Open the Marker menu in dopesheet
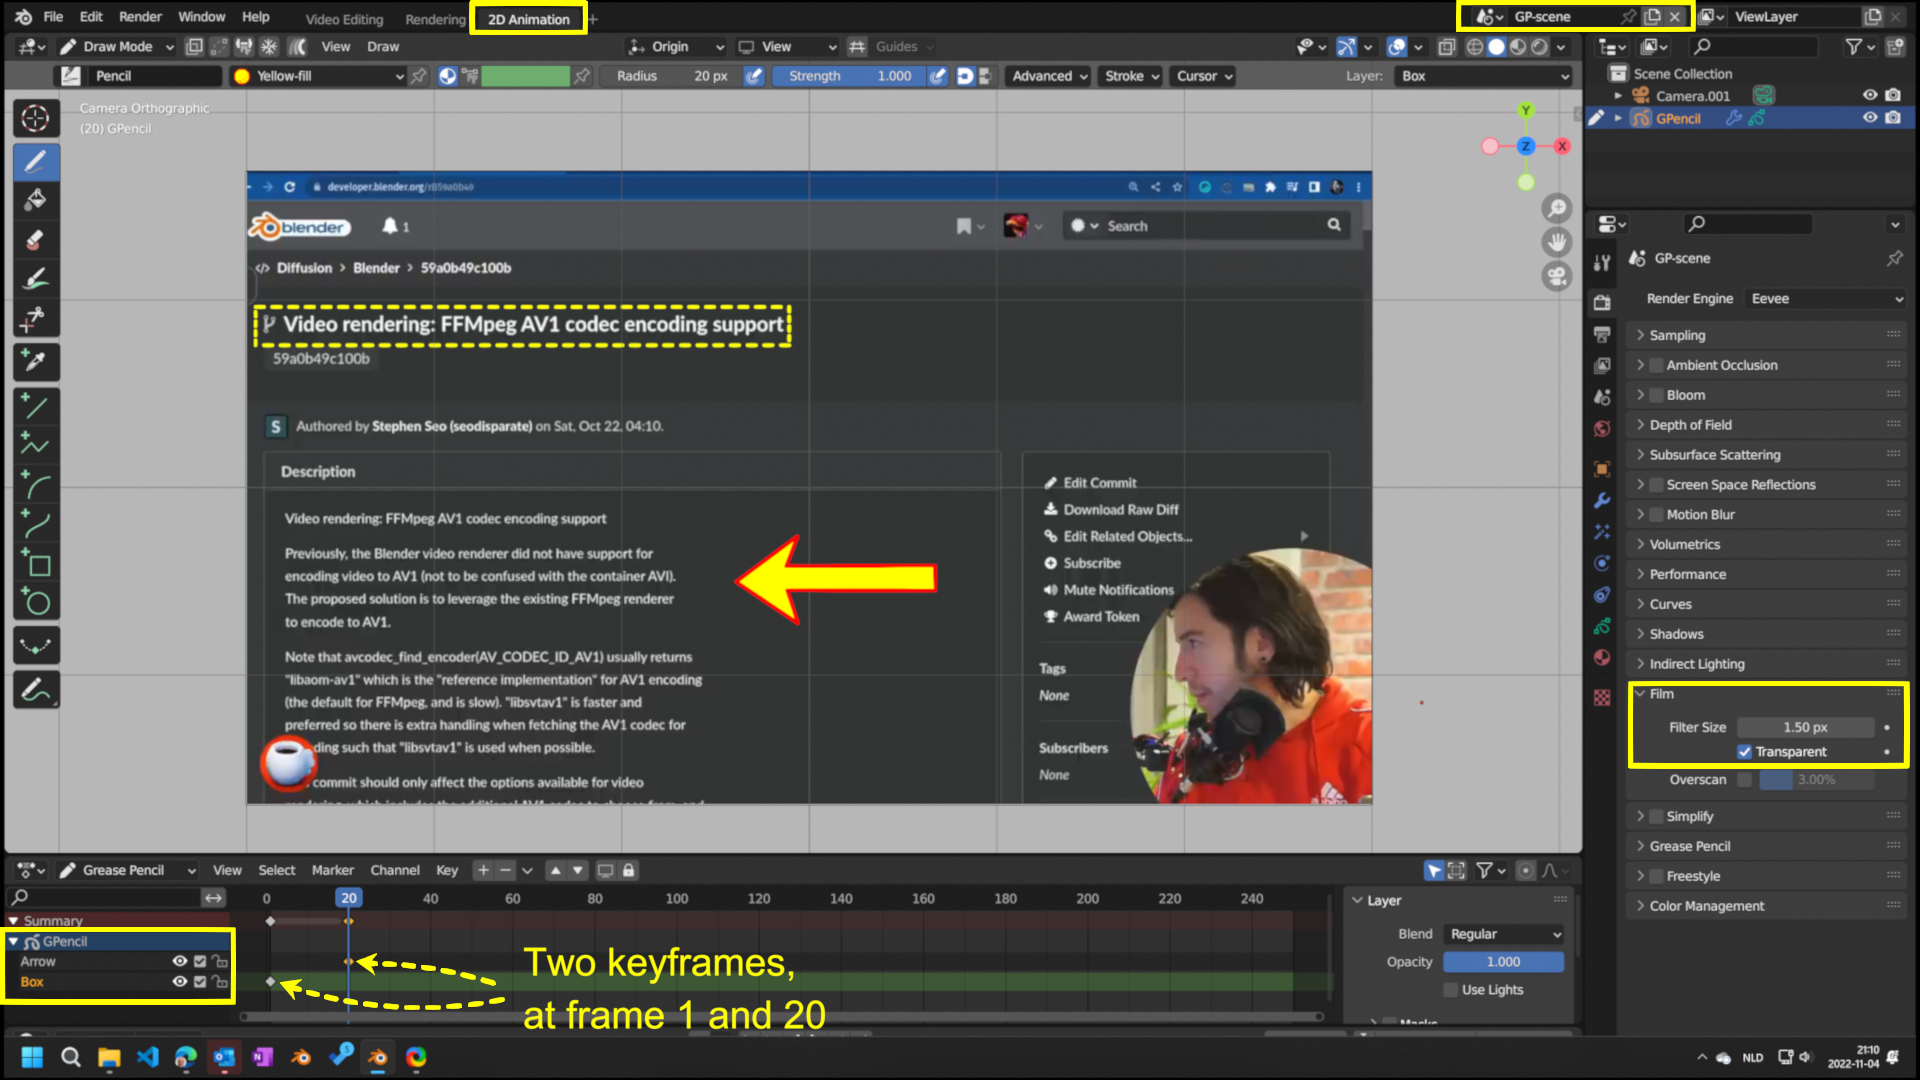The image size is (1920, 1080). point(333,871)
